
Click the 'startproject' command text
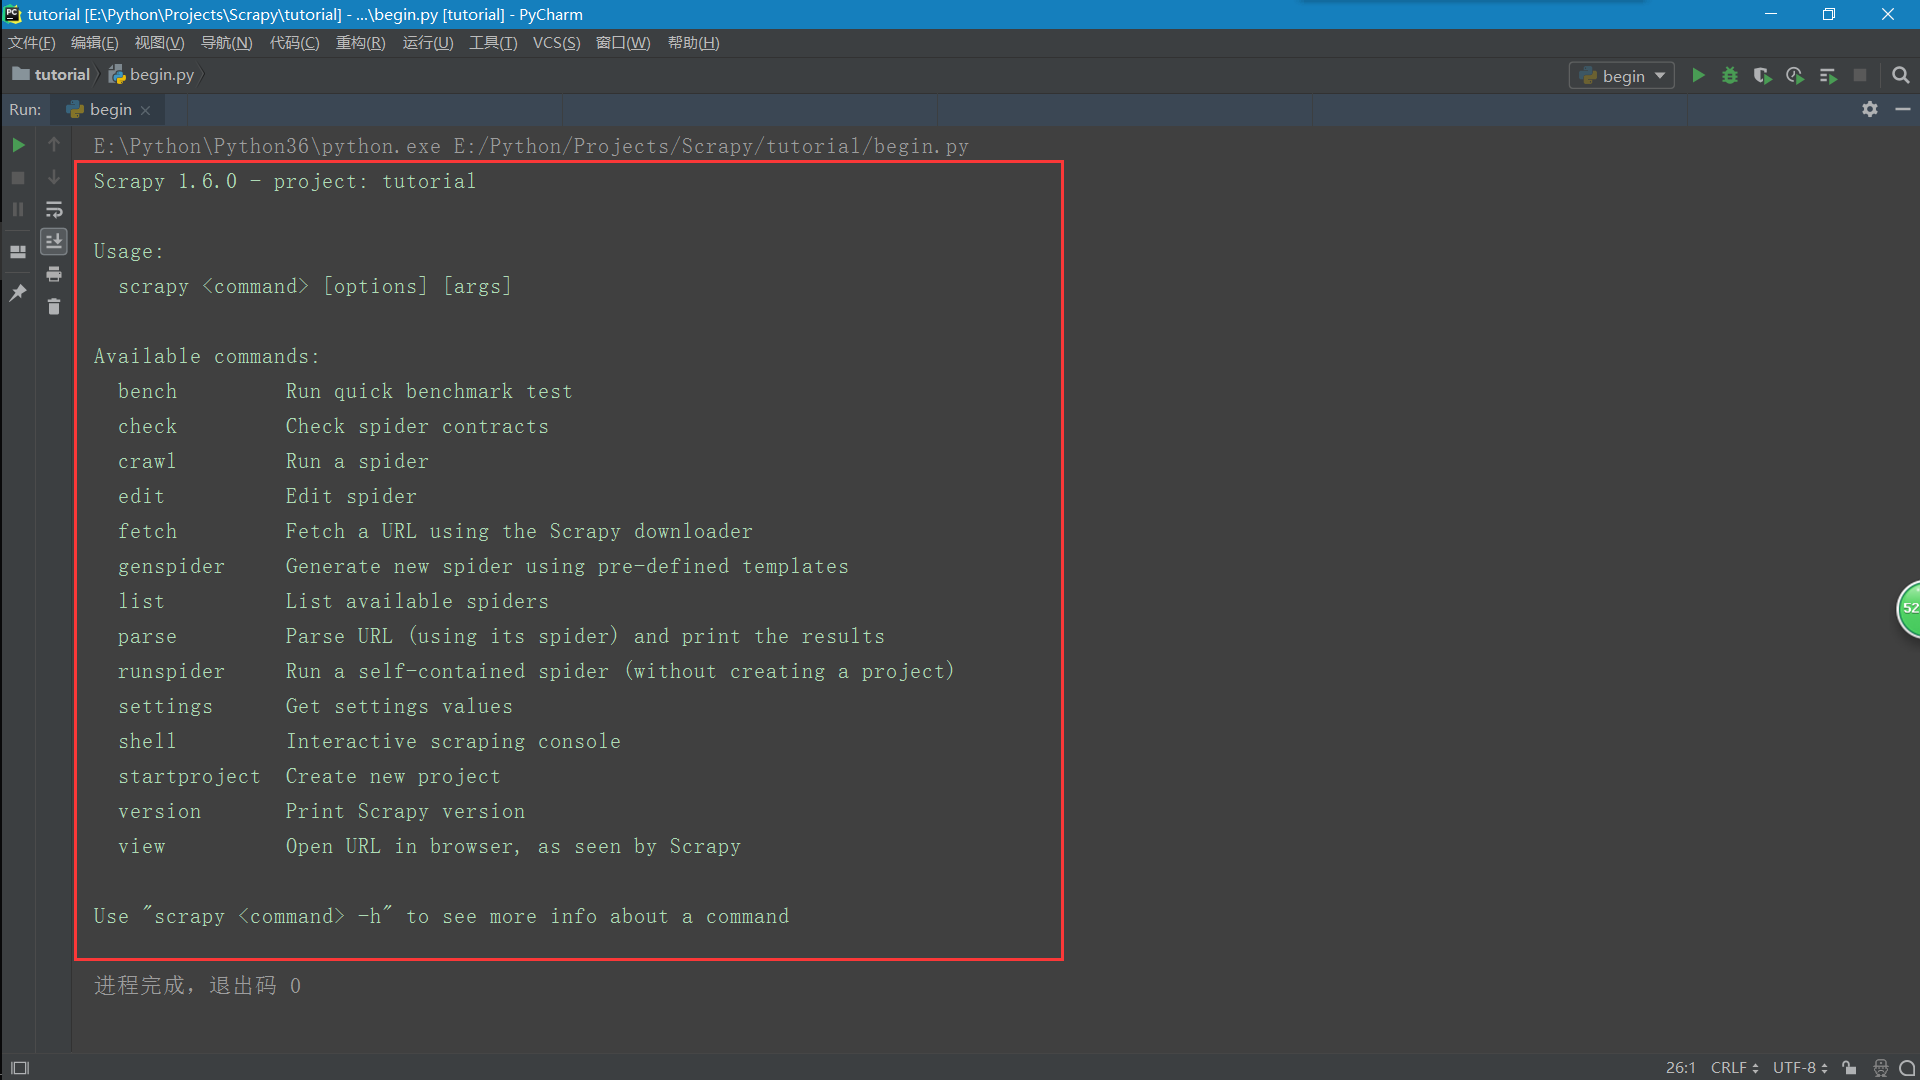(x=189, y=776)
